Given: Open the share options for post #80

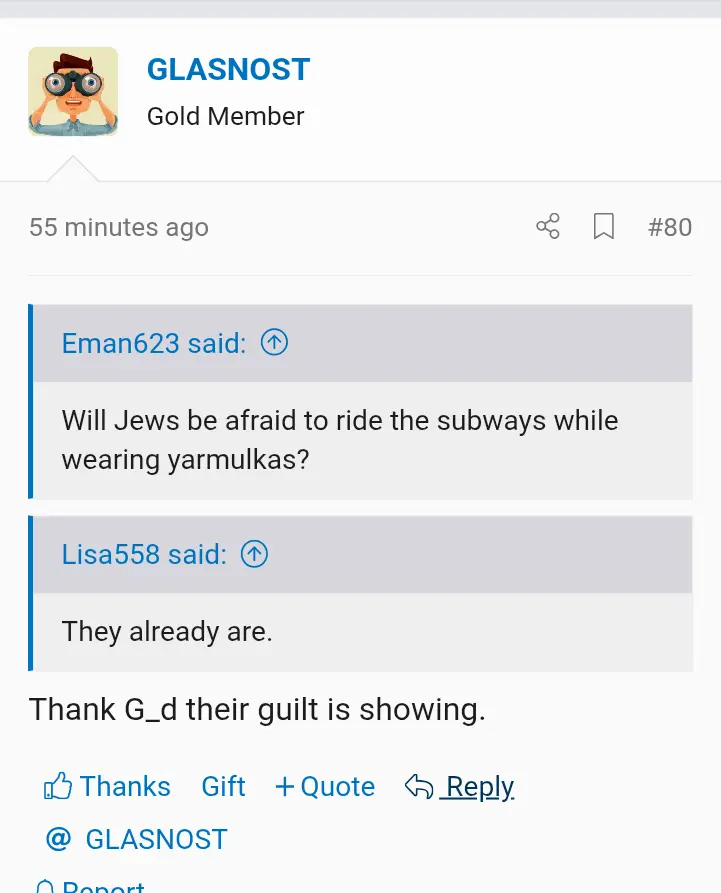Looking at the screenshot, I should [547, 227].
